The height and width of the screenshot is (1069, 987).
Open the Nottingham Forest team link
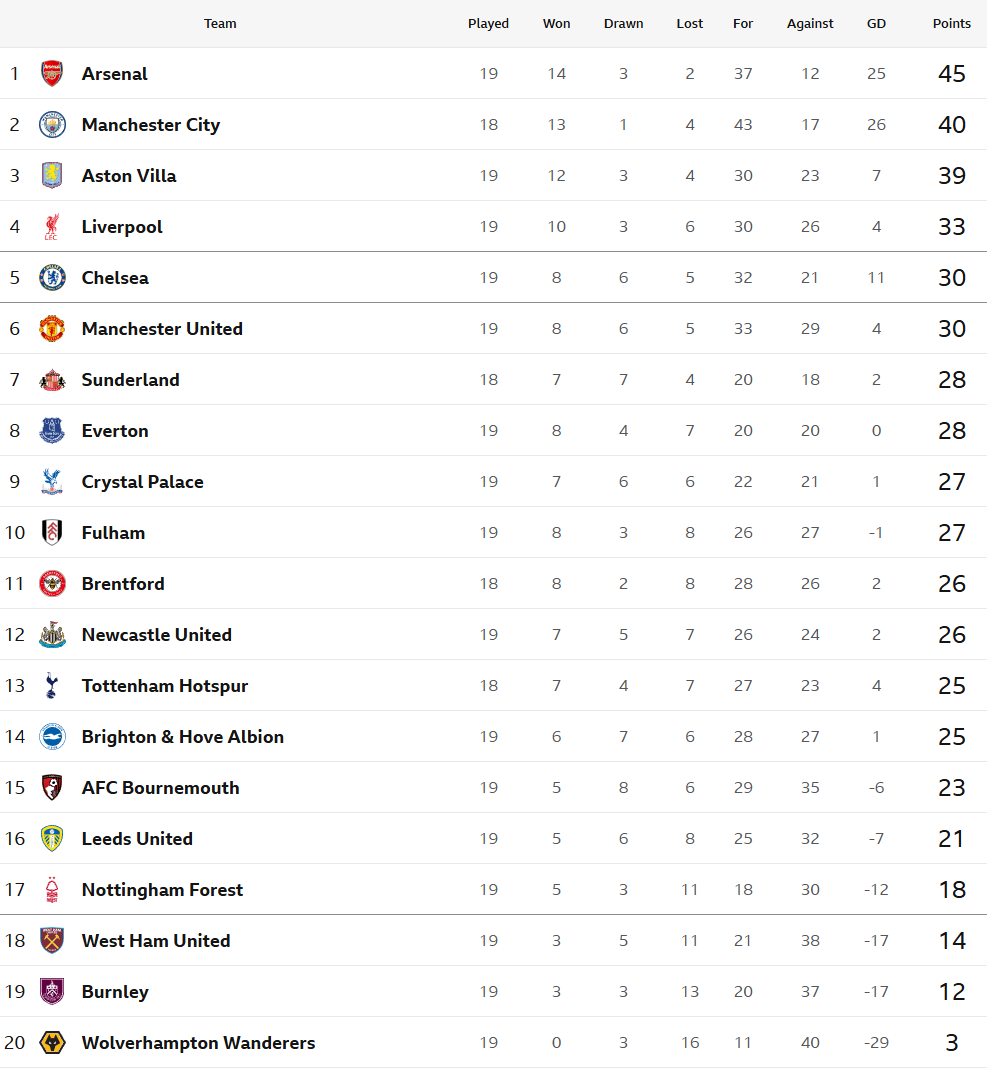(162, 889)
